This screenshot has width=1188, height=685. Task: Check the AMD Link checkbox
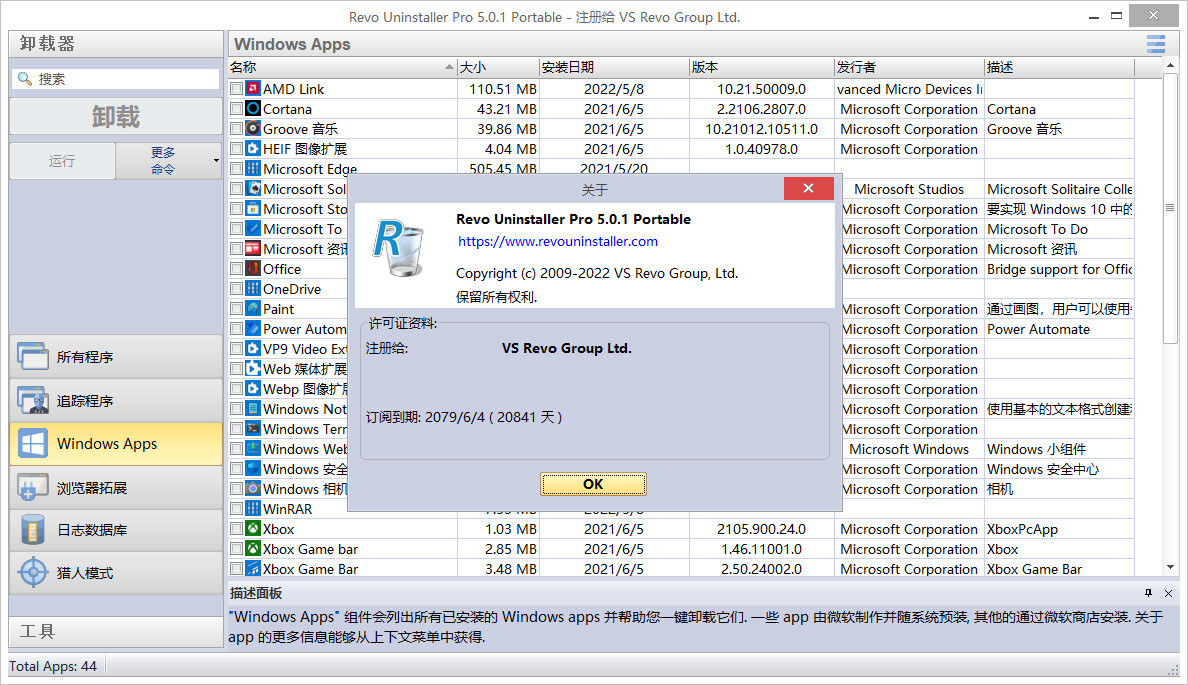tap(236, 89)
